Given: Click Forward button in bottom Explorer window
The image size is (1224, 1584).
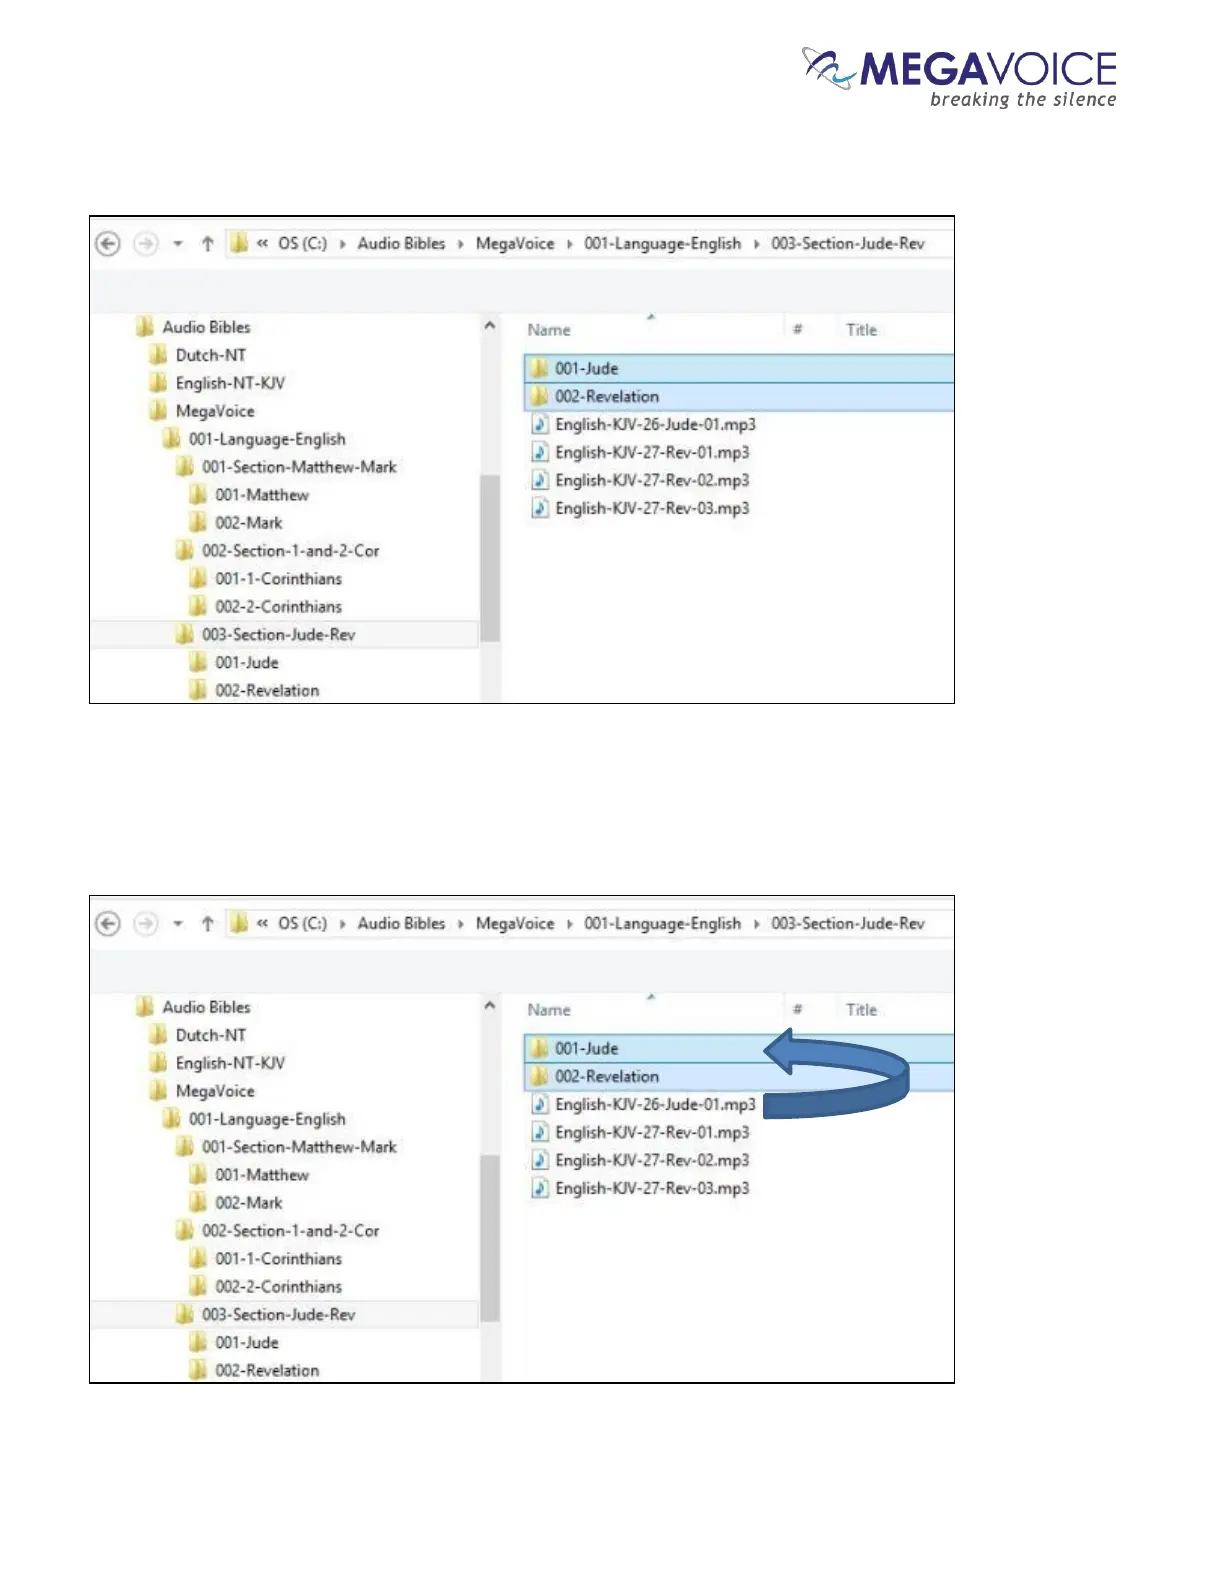Looking at the screenshot, I should tap(146, 924).
